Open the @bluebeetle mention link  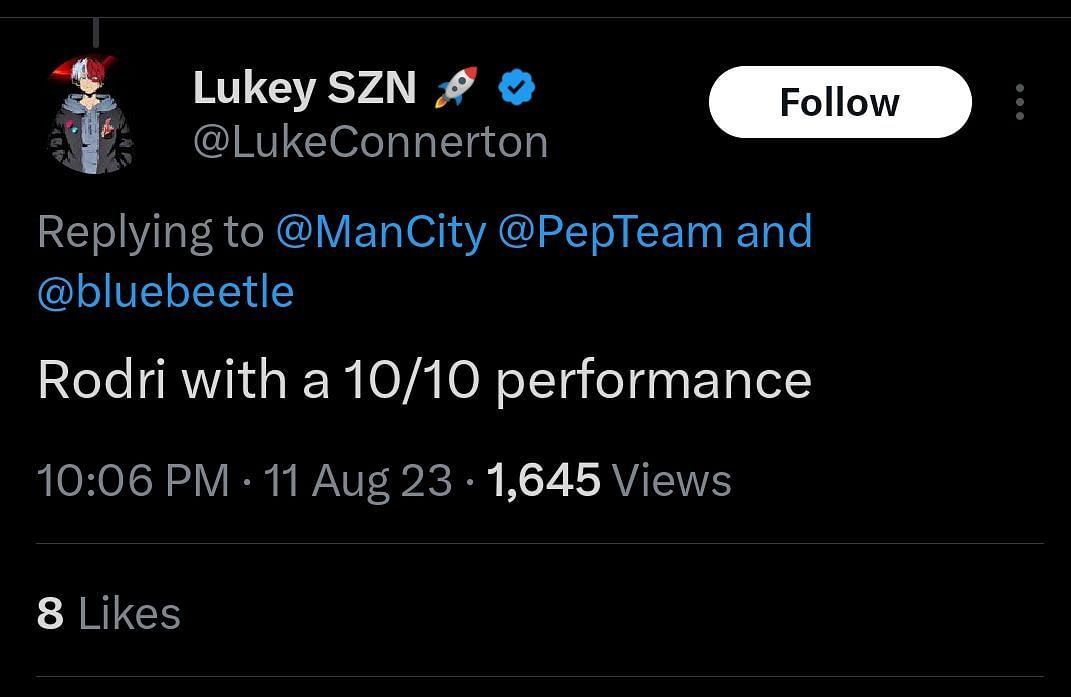166,292
